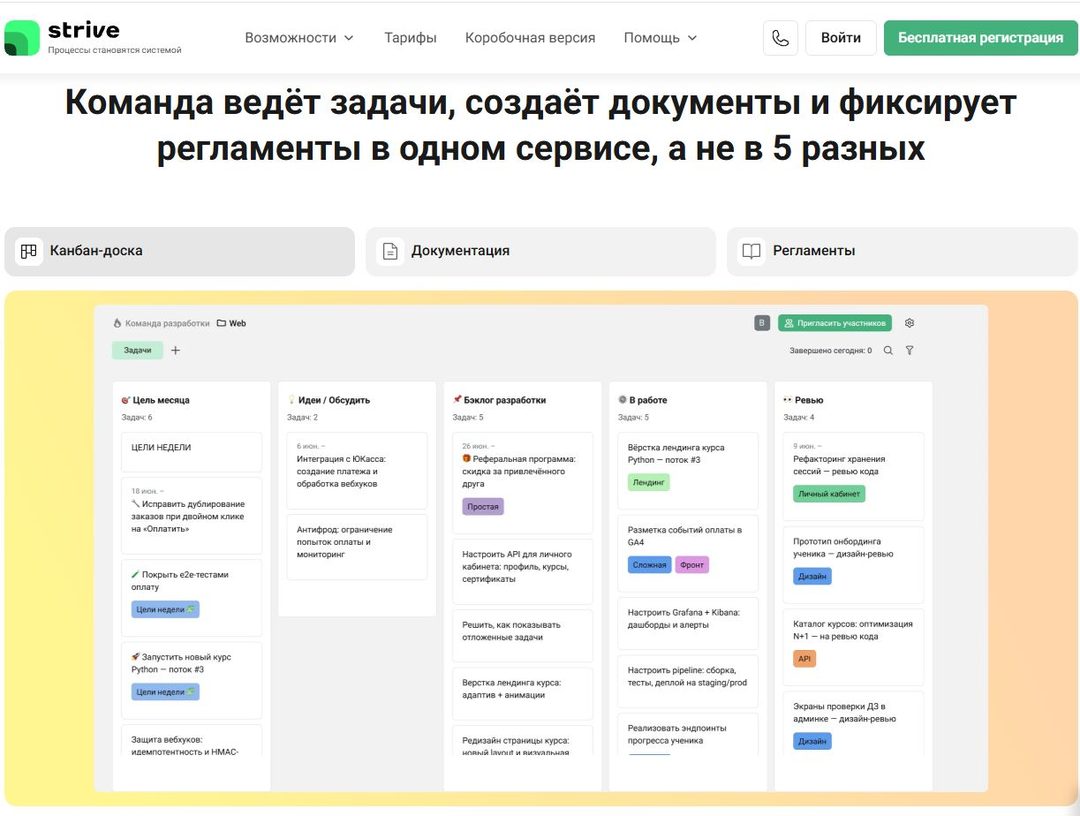Click the green Лендинг tag

(x=649, y=483)
